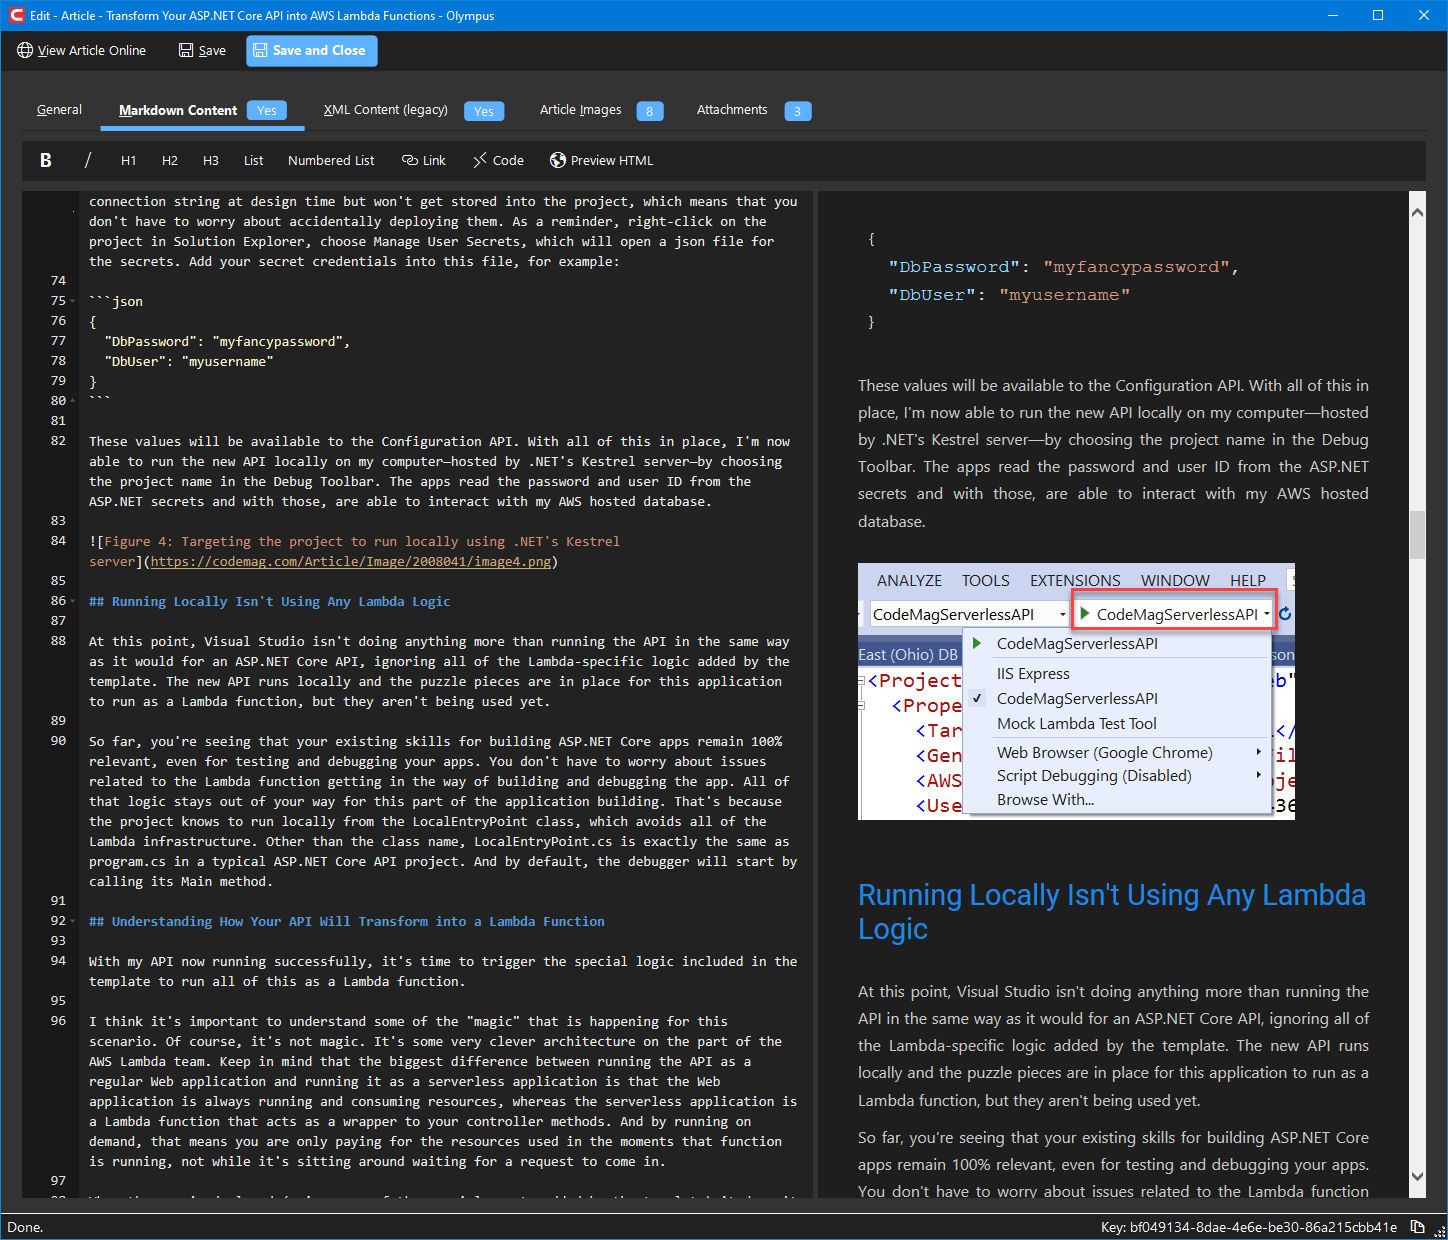
Task: Click the Visual Studio debug toolbar image in preview
Action: click(1076, 691)
